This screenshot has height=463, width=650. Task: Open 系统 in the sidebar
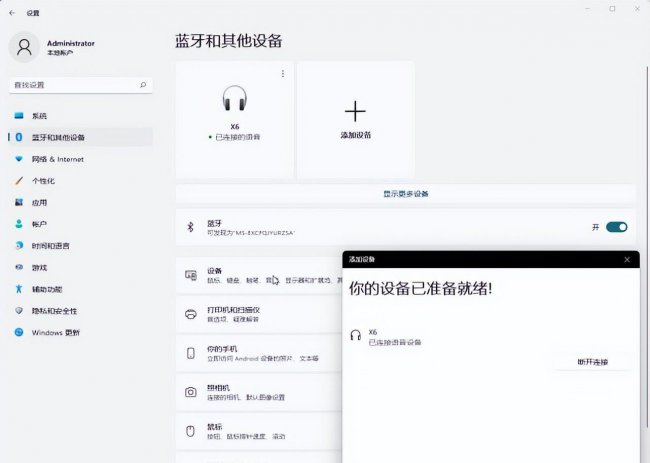80,116
